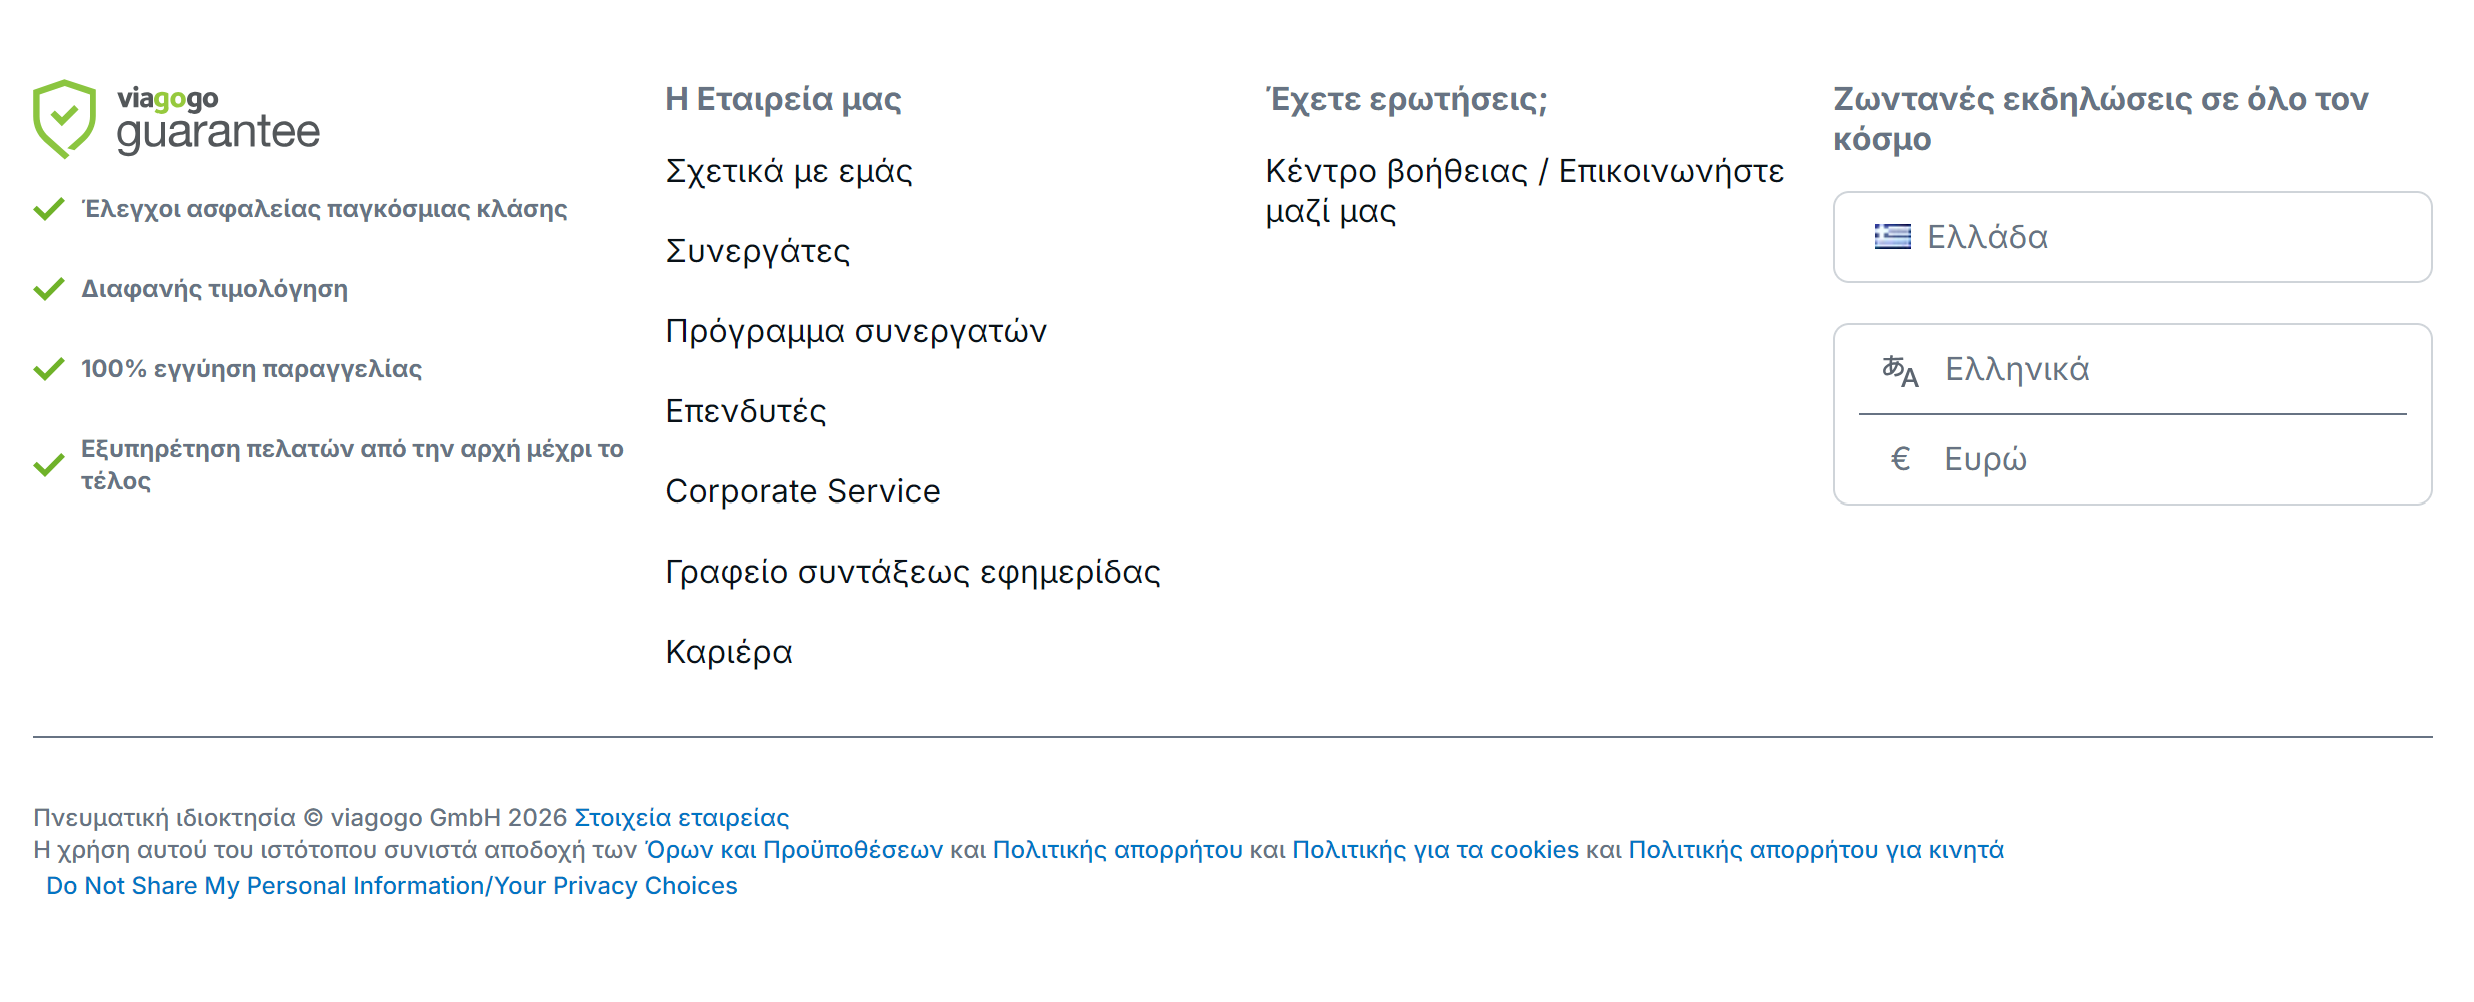
Task: Open the Σχετικά με εμάς page
Action: (789, 172)
